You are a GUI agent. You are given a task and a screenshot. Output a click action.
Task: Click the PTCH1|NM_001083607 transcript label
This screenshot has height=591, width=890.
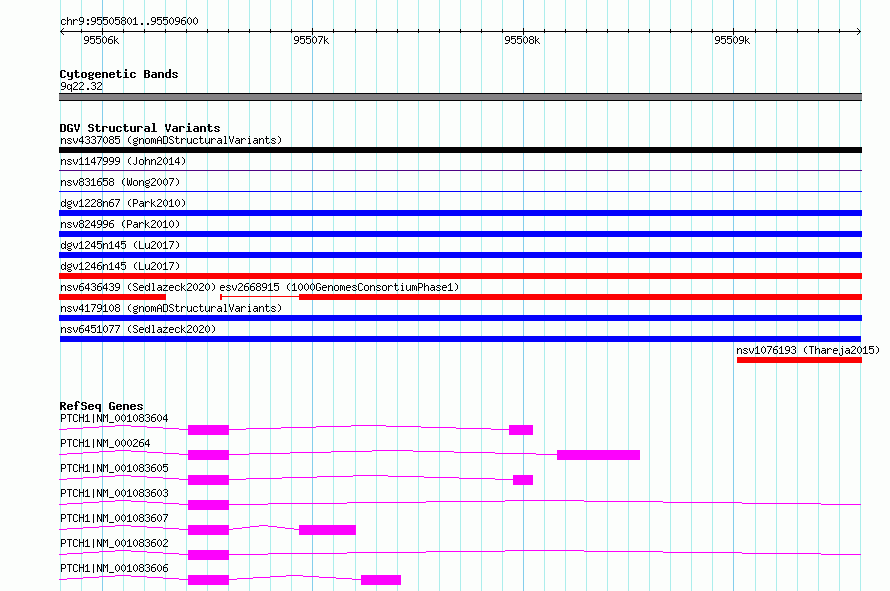[114, 518]
